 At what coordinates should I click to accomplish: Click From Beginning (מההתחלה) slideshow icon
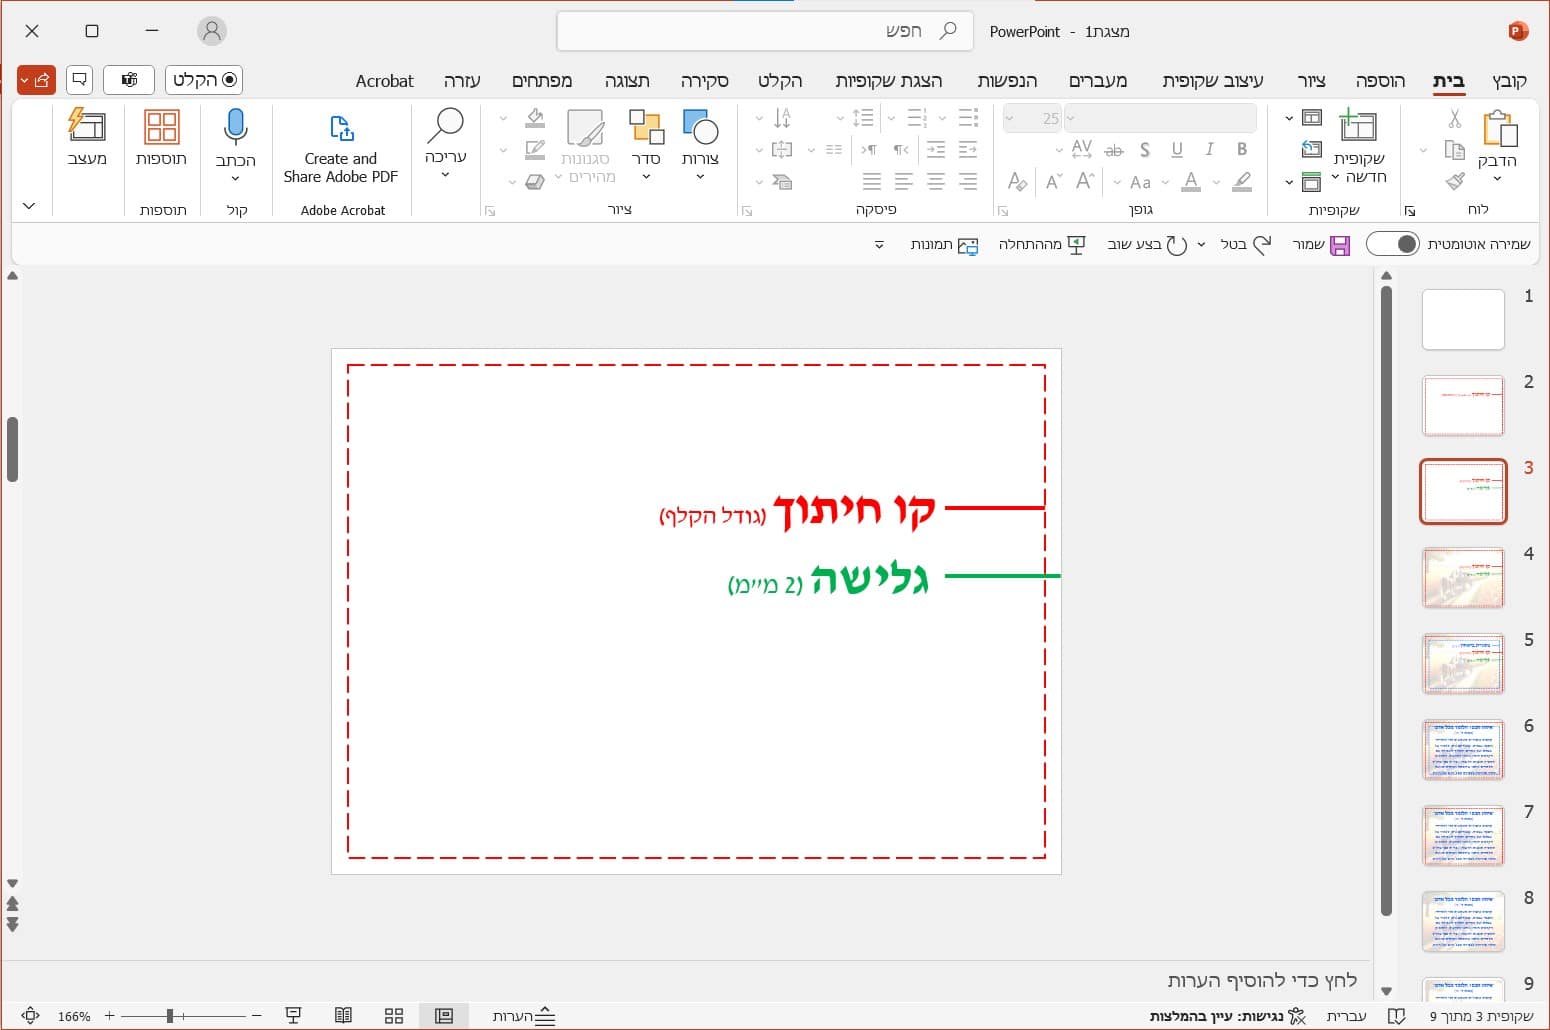pyautogui.click(x=1076, y=245)
